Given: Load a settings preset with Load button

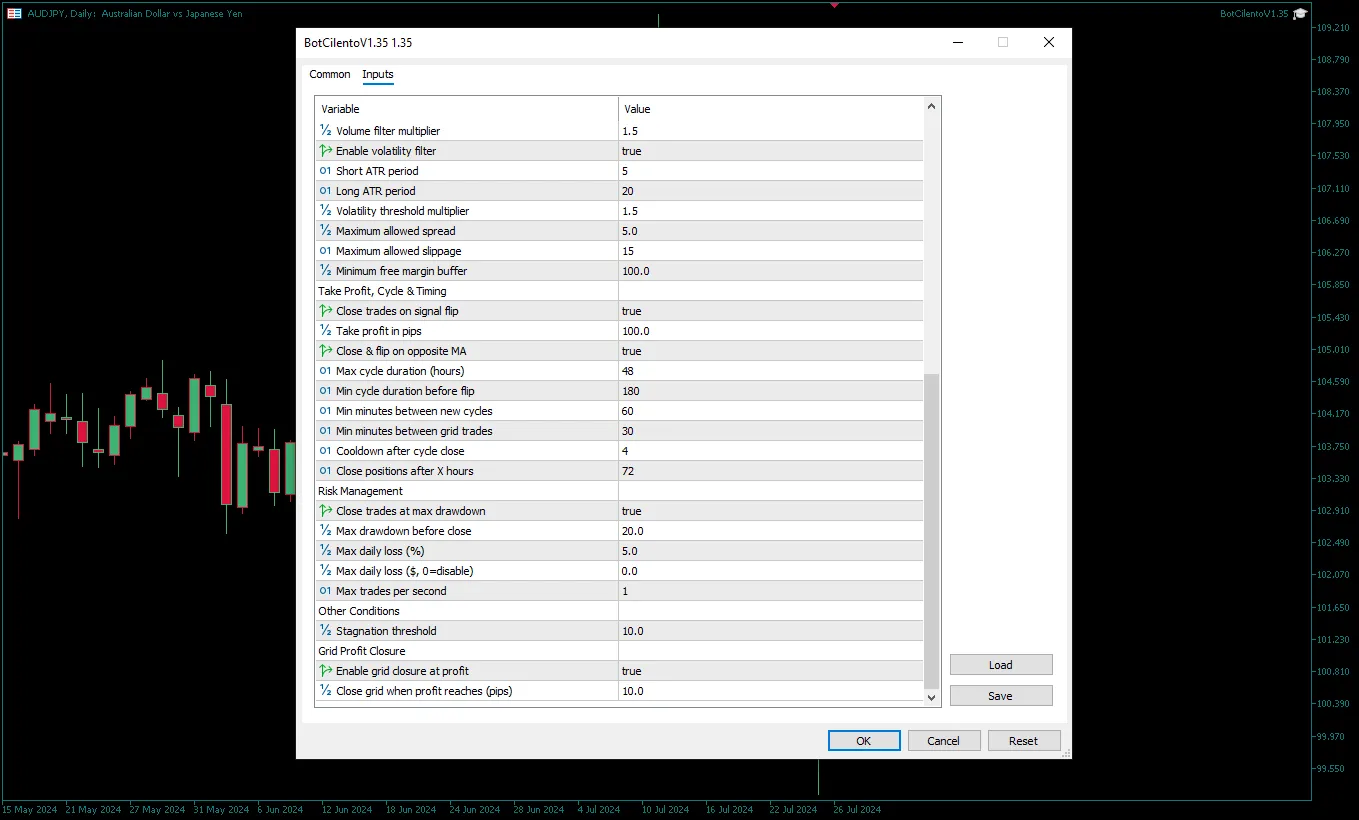Looking at the screenshot, I should pyautogui.click(x=1001, y=665).
